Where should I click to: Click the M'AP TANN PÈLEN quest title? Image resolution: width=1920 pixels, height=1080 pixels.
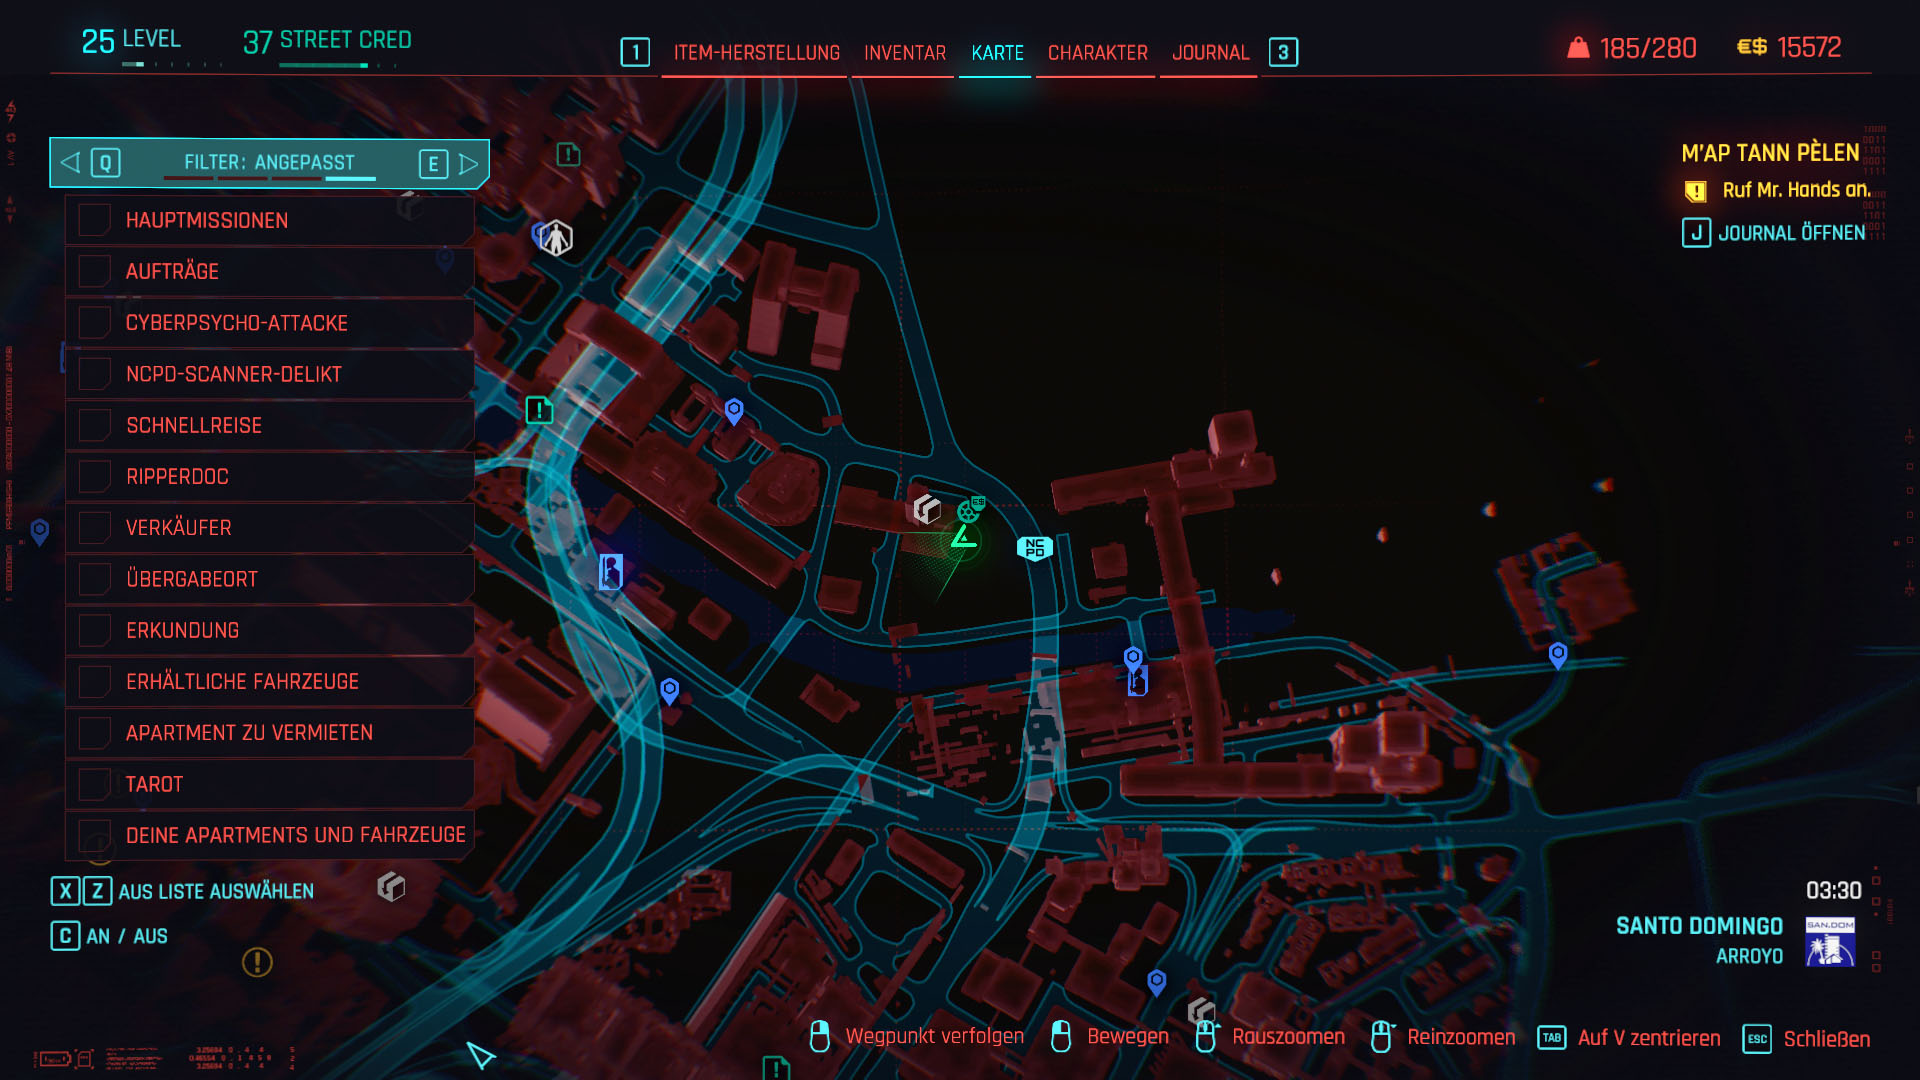tap(1770, 153)
